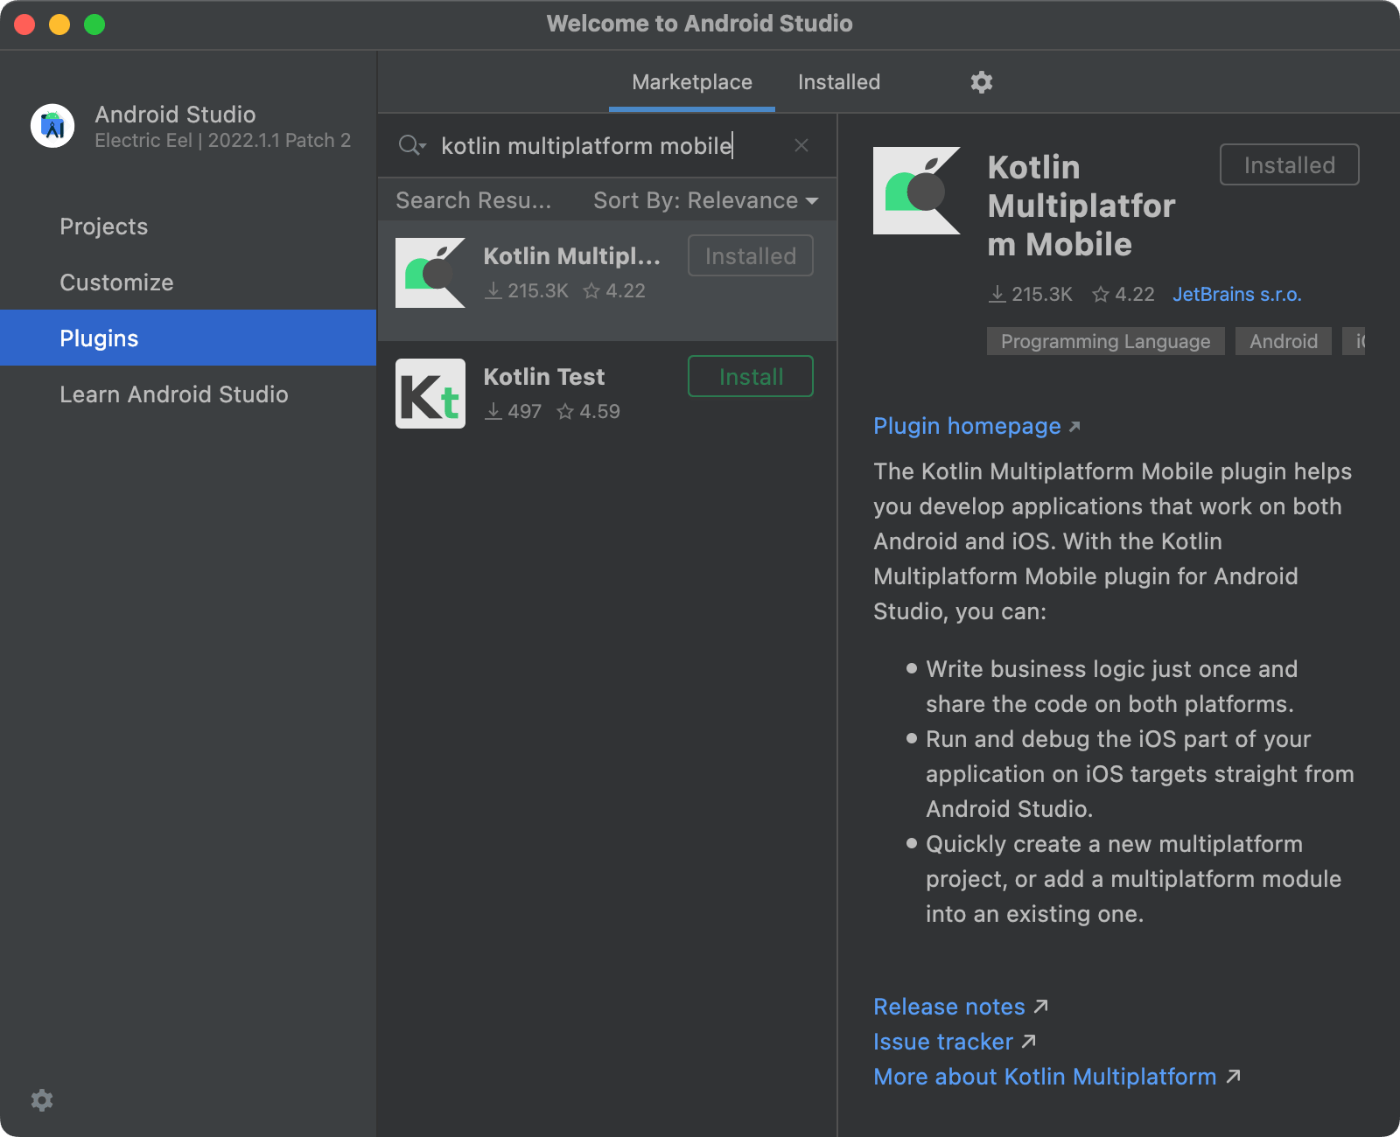Viewport: 1400px width, 1137px height.
Task: Open the plugins settings gear beside Installed tab
Action: point(981,82)
